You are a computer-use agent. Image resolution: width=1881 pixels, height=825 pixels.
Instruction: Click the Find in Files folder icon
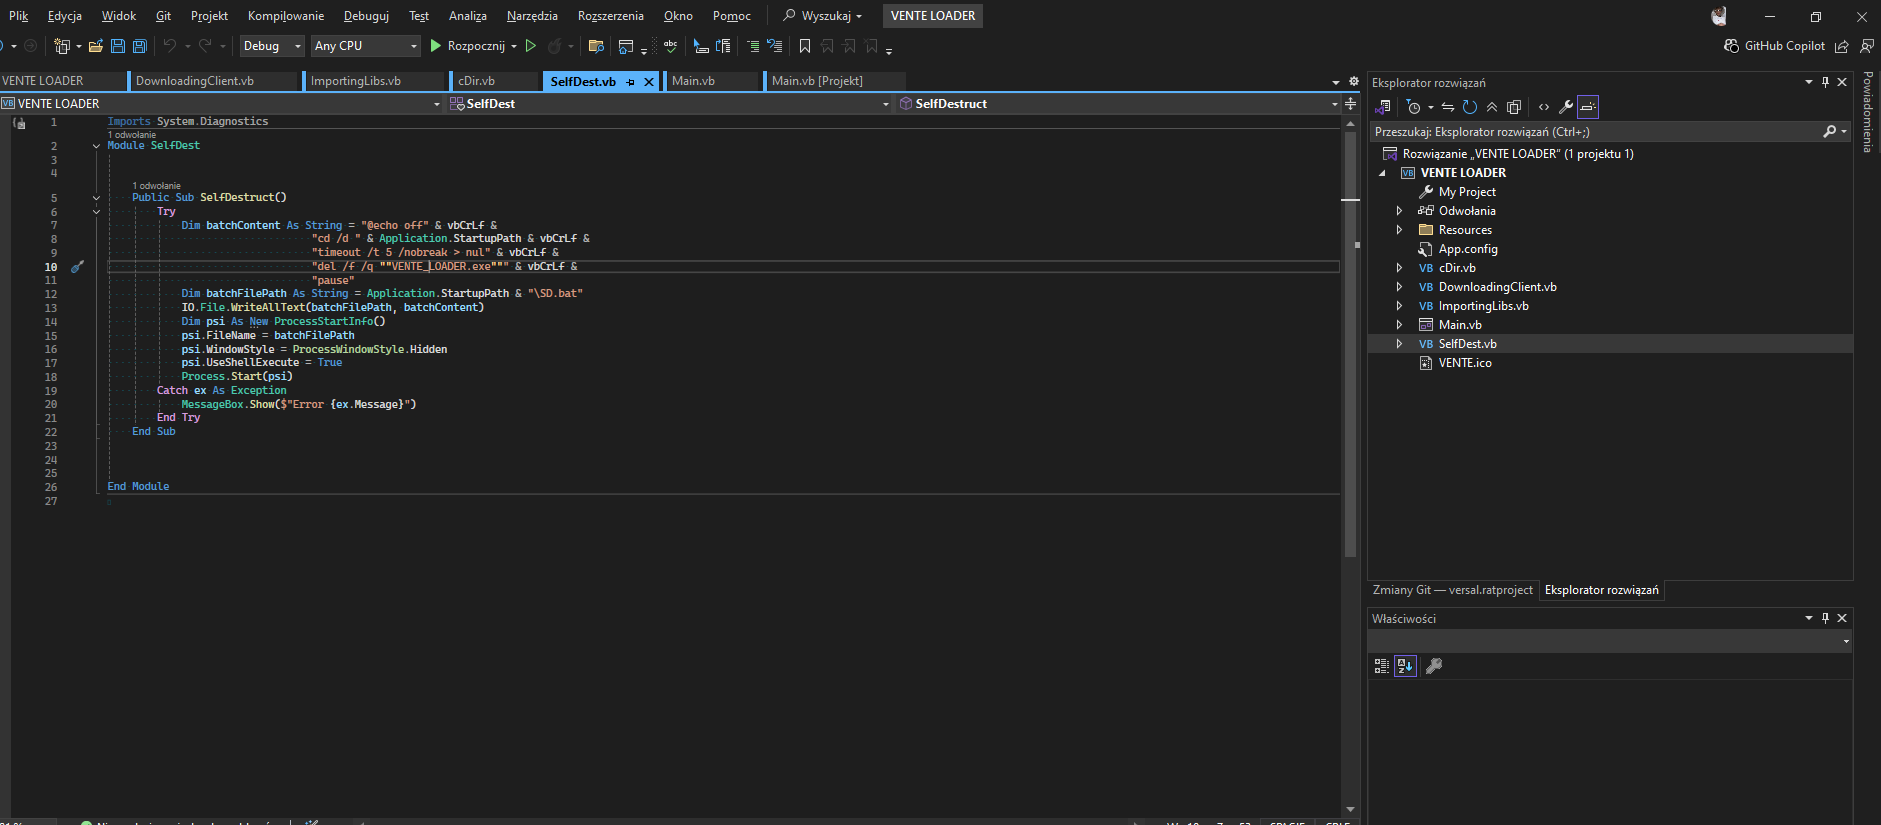596,46
